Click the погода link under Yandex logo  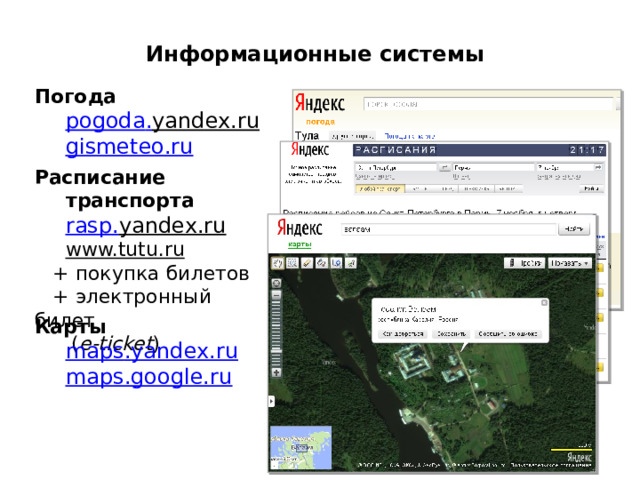[320, 122]
